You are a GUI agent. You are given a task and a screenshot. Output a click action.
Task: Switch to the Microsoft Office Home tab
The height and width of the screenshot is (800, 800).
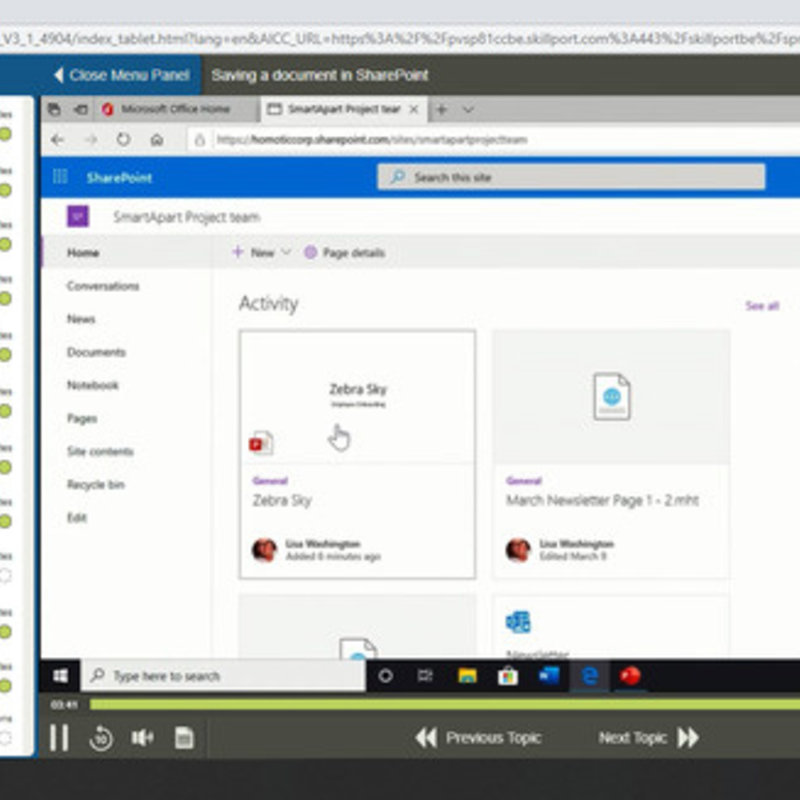coord(175,109)
